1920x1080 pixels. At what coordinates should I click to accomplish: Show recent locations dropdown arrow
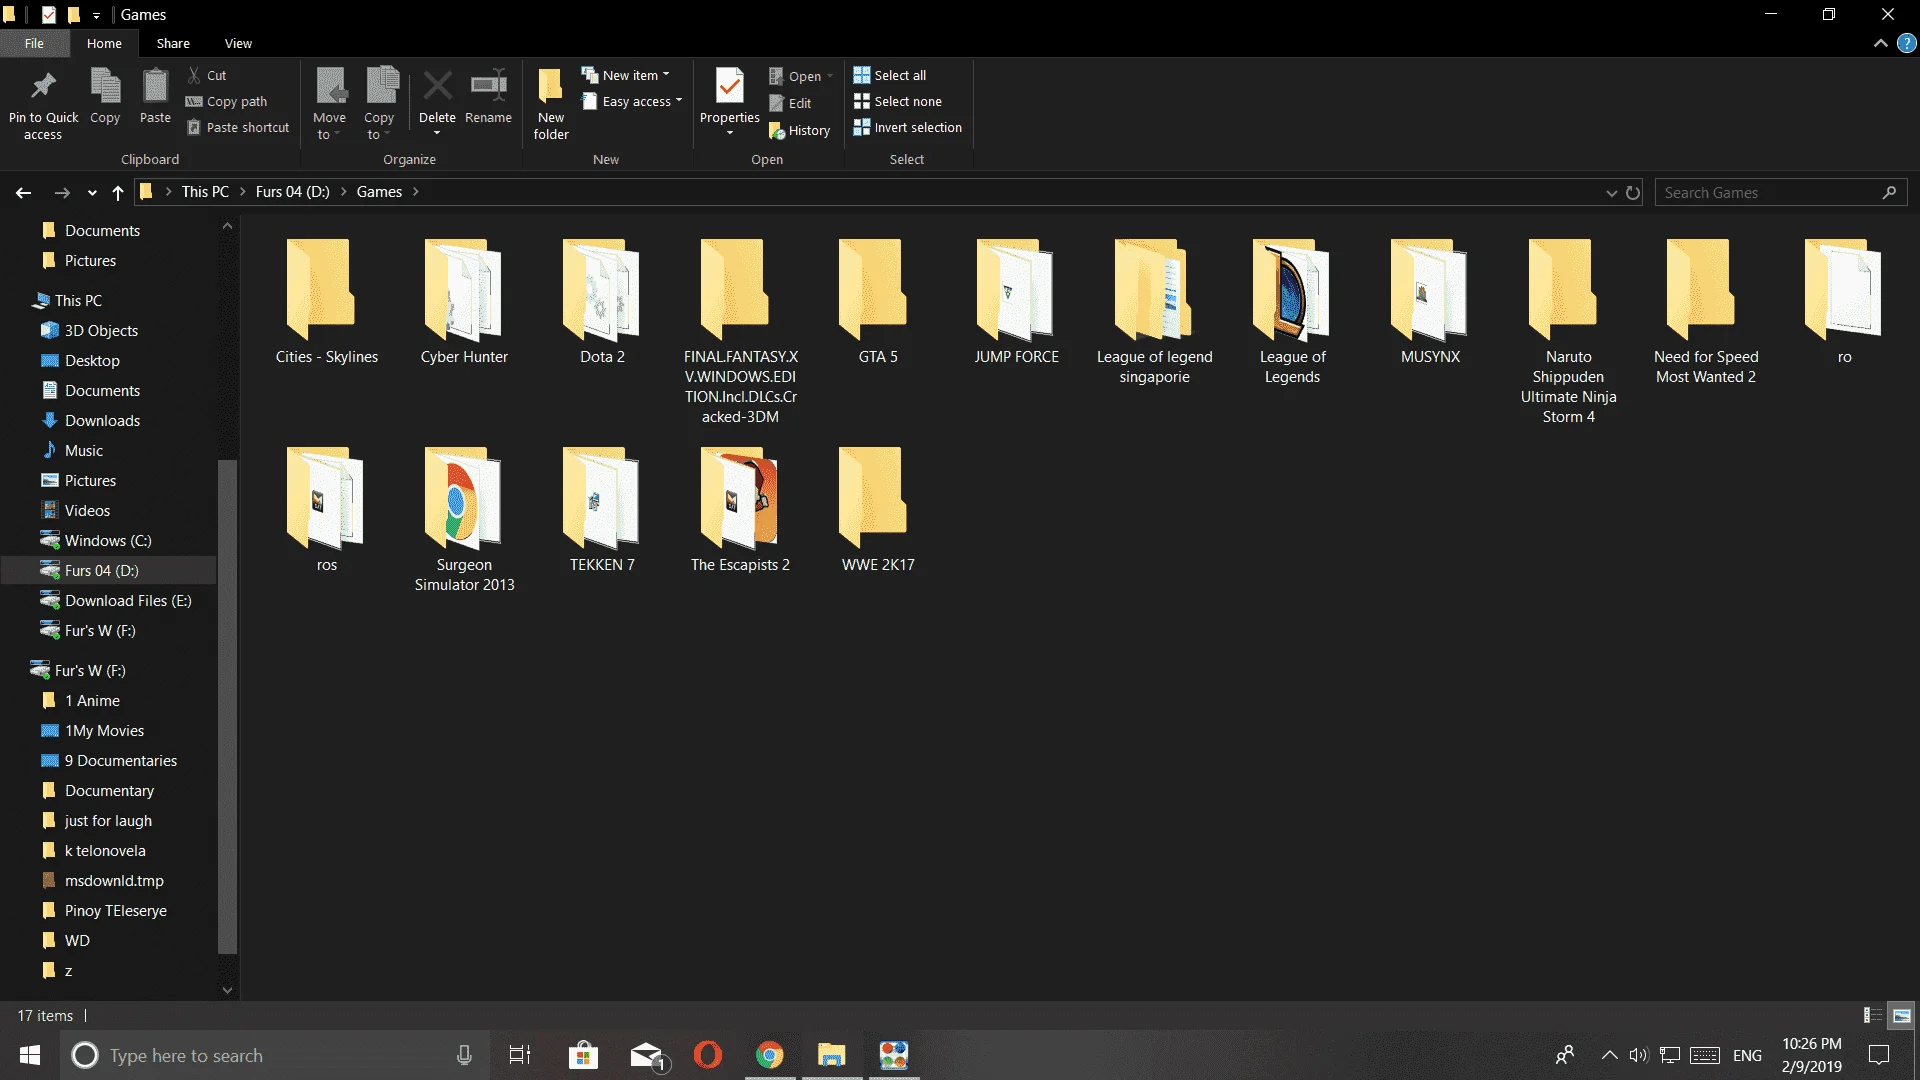(92, 192)
